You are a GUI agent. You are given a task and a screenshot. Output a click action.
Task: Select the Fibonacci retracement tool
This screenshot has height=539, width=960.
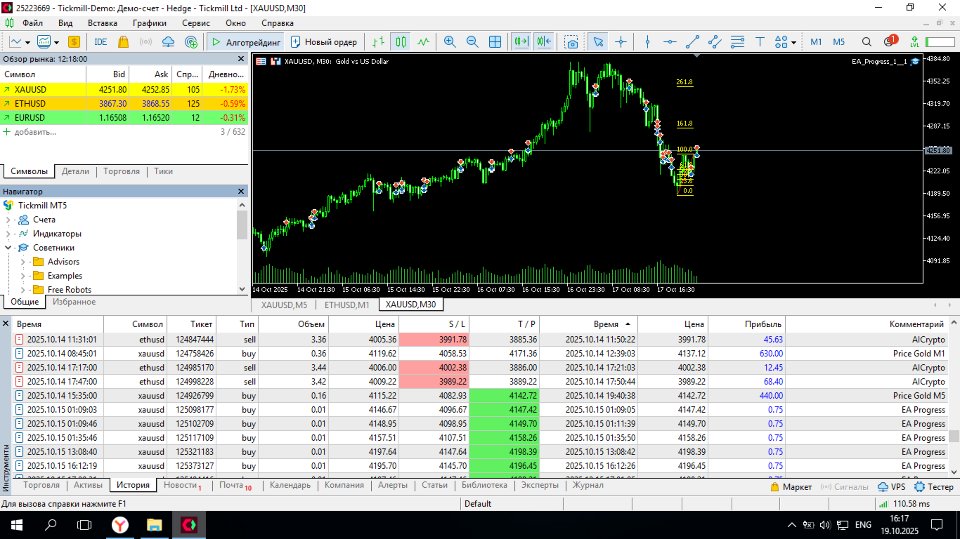737,42
